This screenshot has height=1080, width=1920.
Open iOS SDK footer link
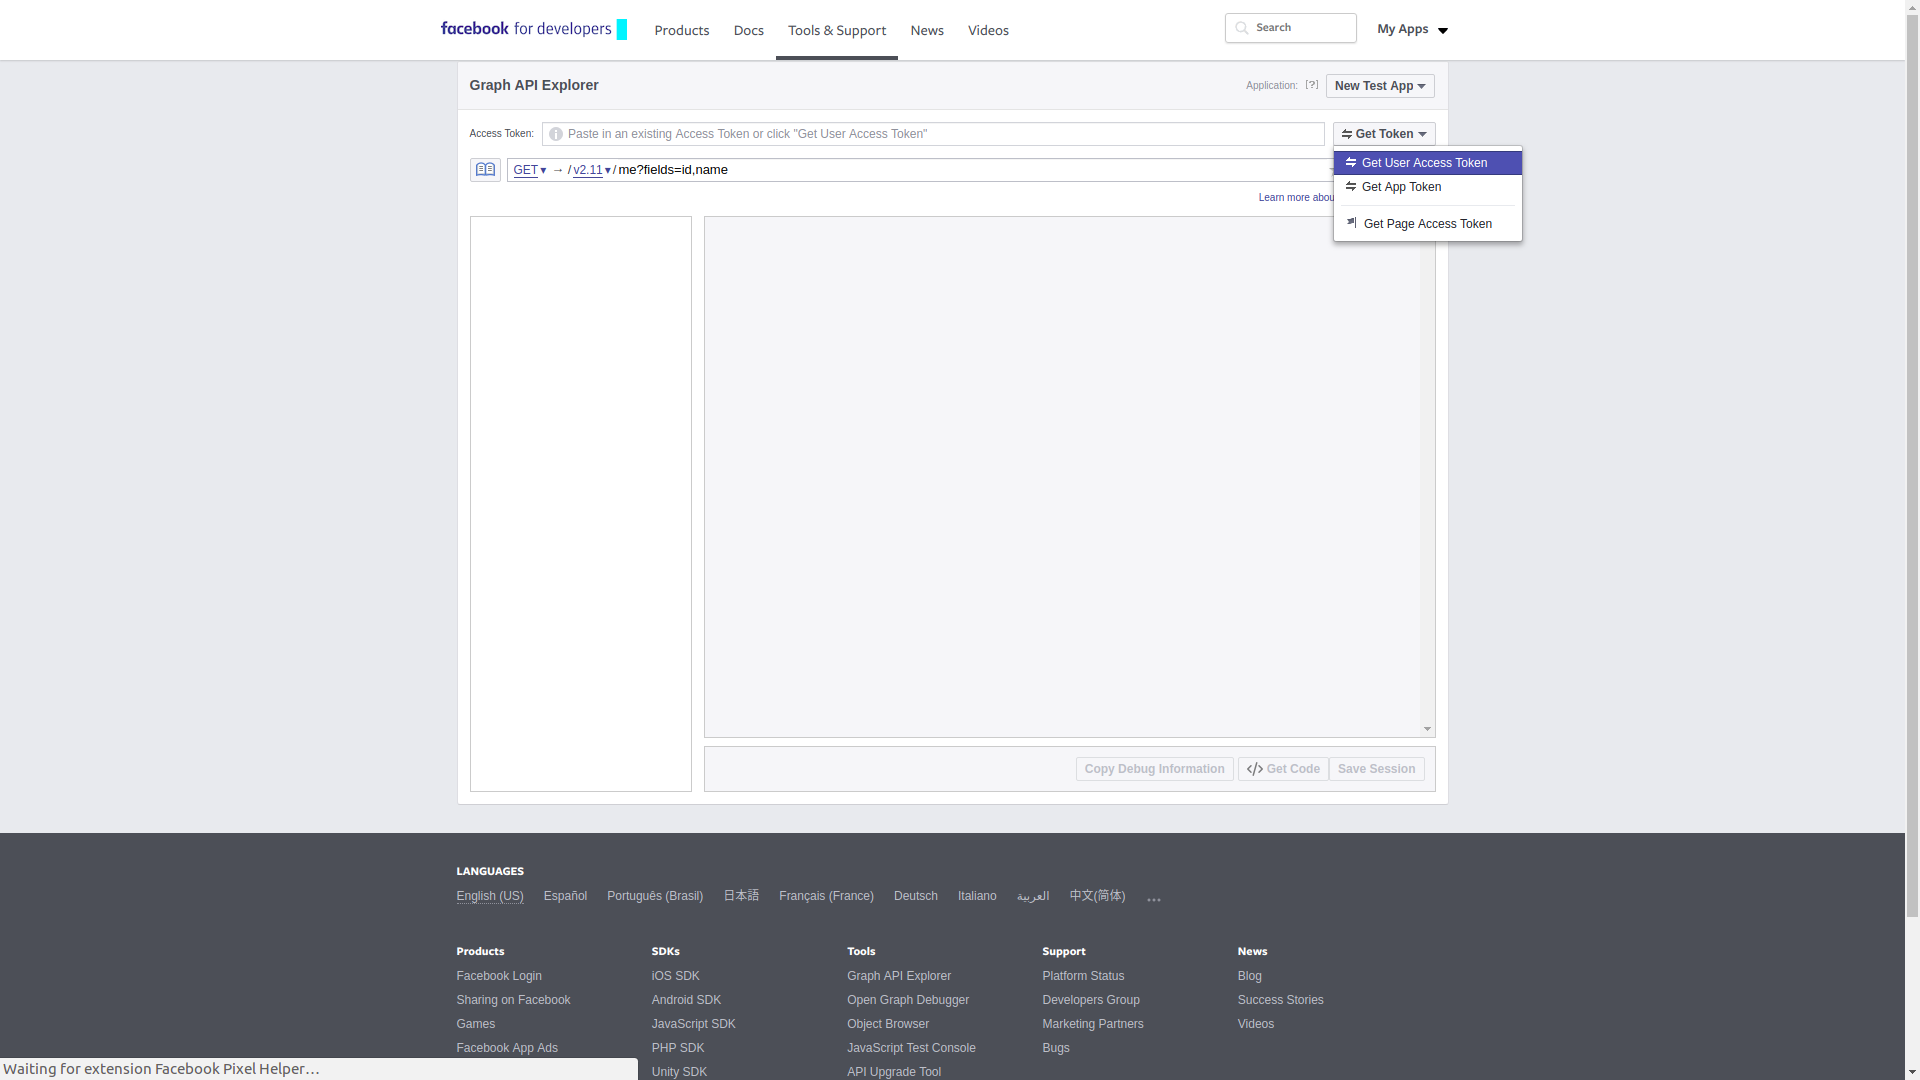[x=676, y=976]
